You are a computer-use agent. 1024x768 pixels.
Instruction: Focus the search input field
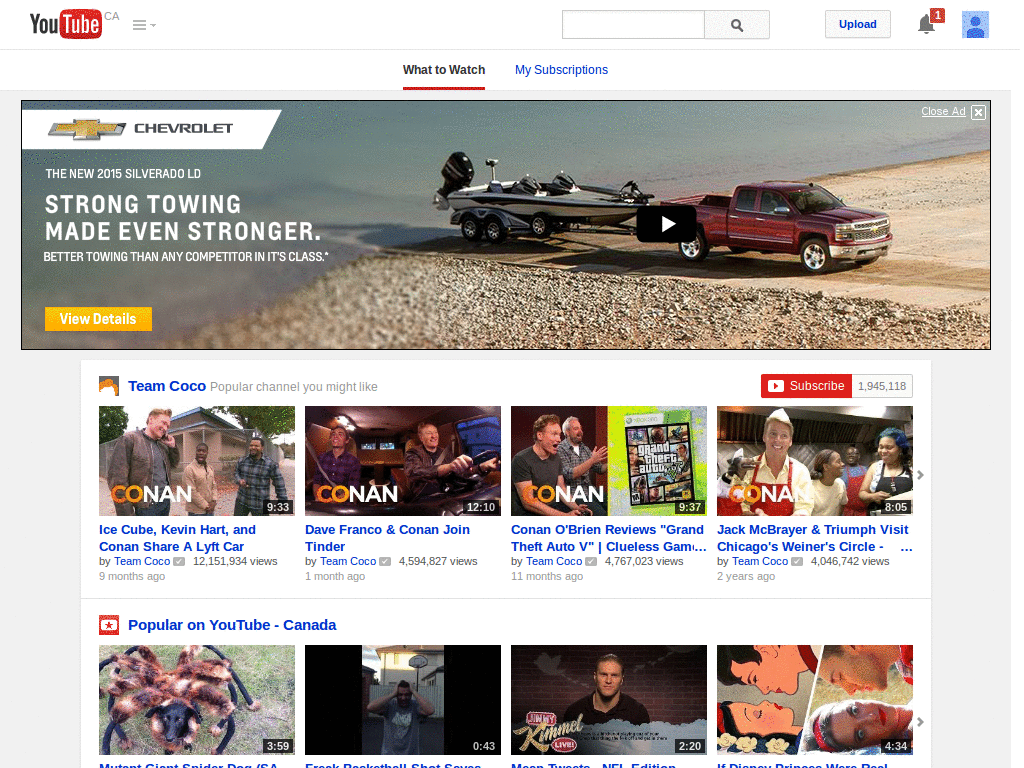633,25
